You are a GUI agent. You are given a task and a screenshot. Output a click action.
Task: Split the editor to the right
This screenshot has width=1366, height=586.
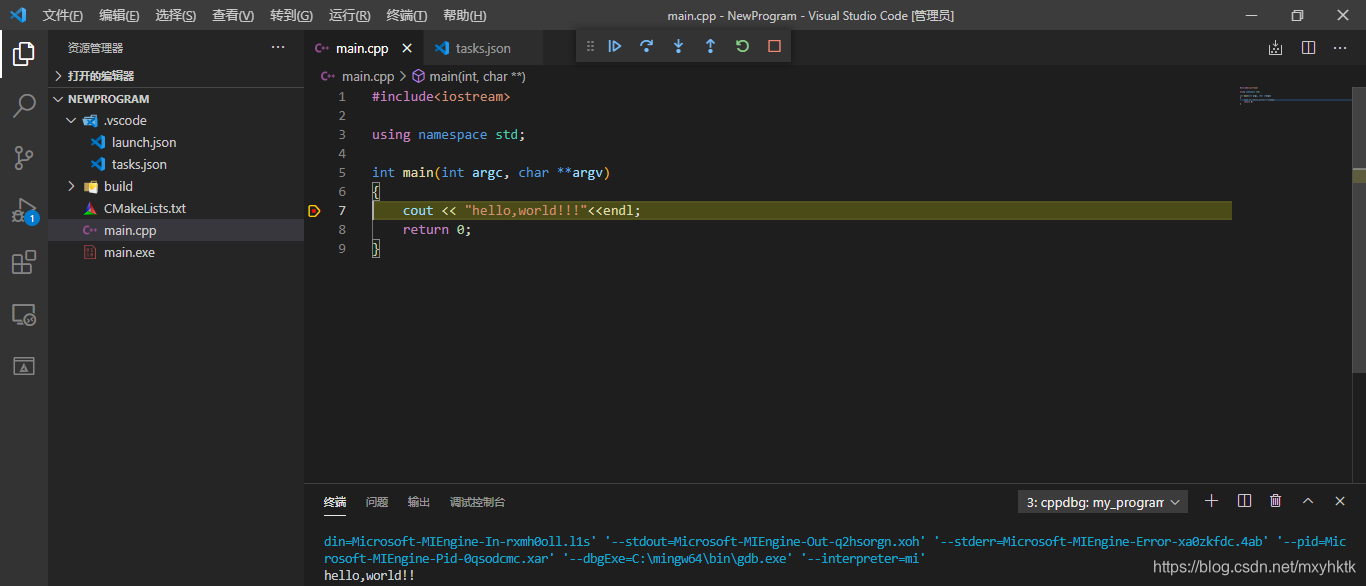tap(1308, 48)
